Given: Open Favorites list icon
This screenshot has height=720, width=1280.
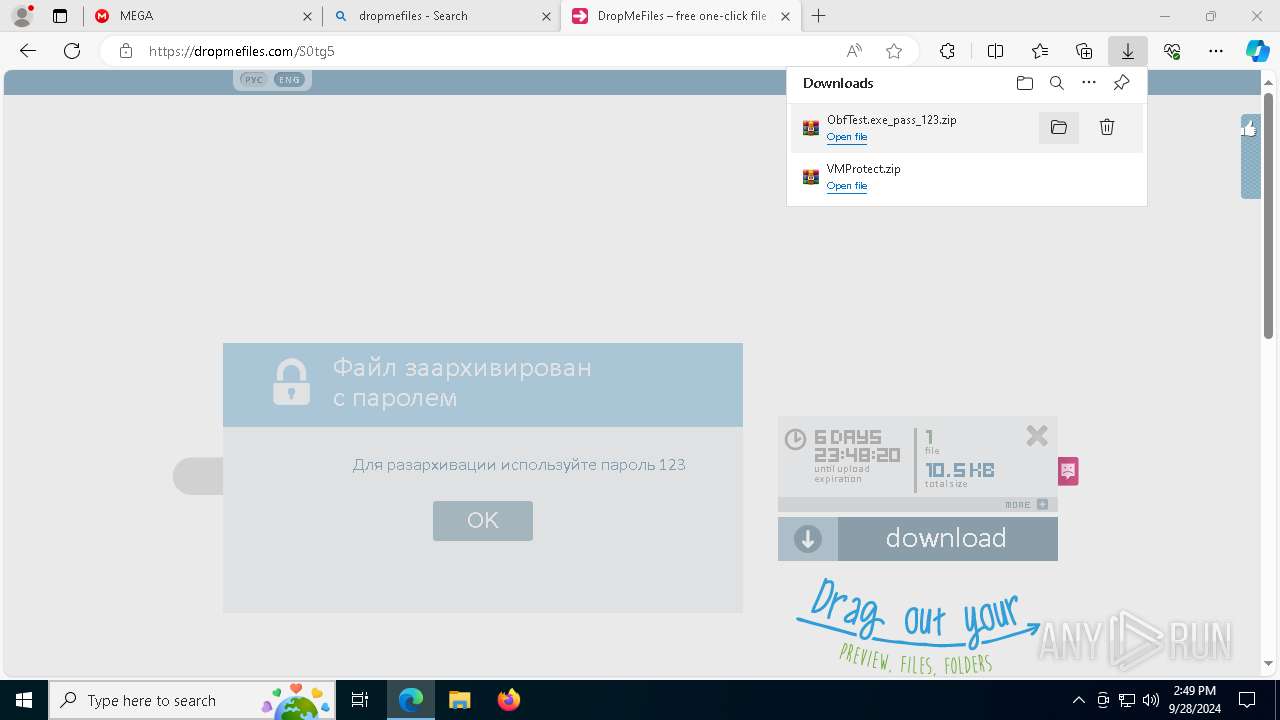Looking at the screenshot, I should [x=1040, y=51].
